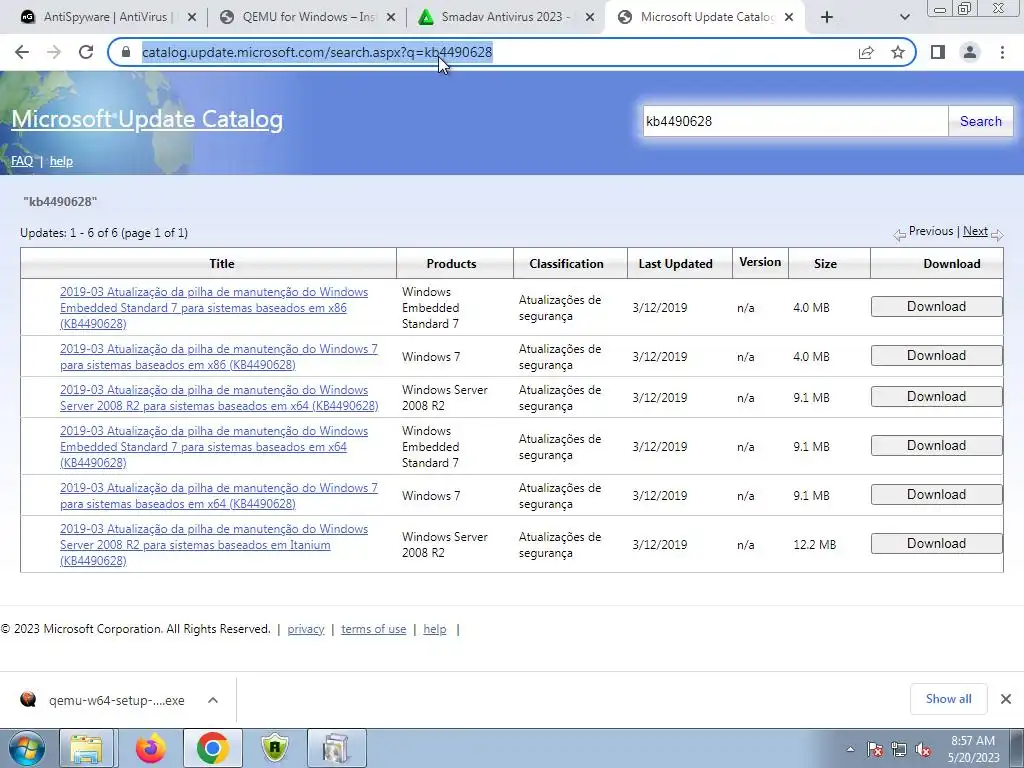Sort by Classification column header
This screenshot has width=1024, height=768.
(x=566, y=264)
